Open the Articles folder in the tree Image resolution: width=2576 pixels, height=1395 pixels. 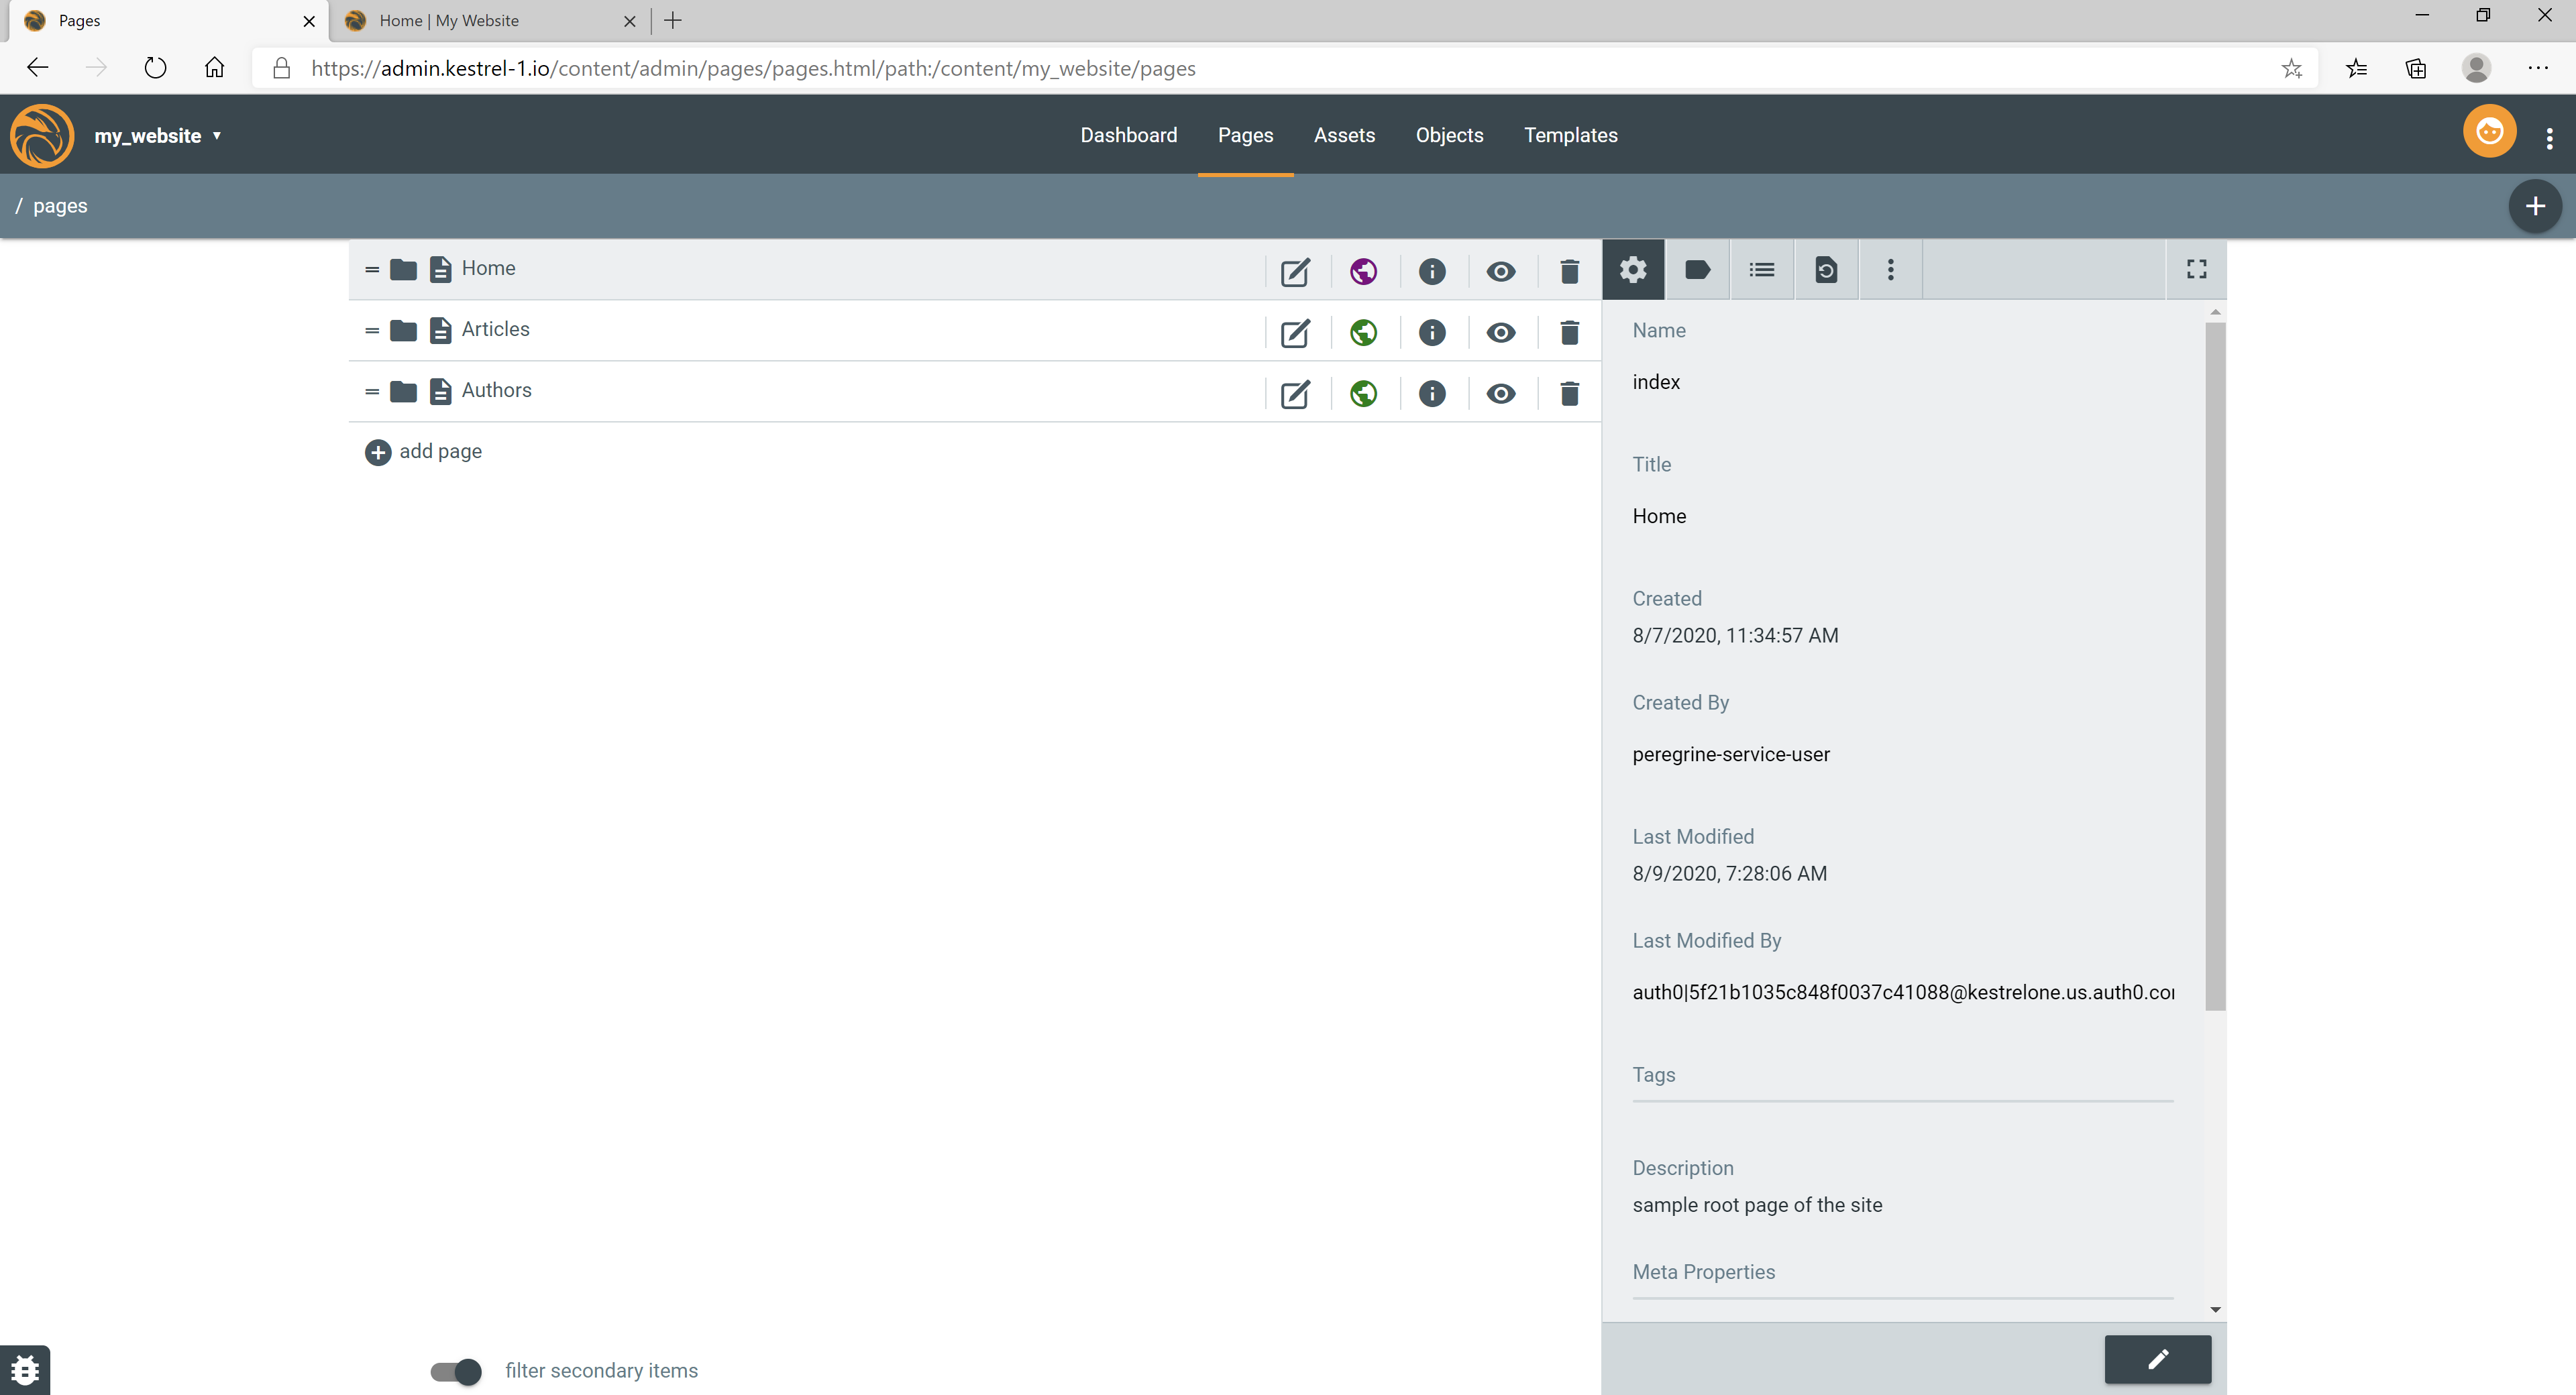point(403,330)
